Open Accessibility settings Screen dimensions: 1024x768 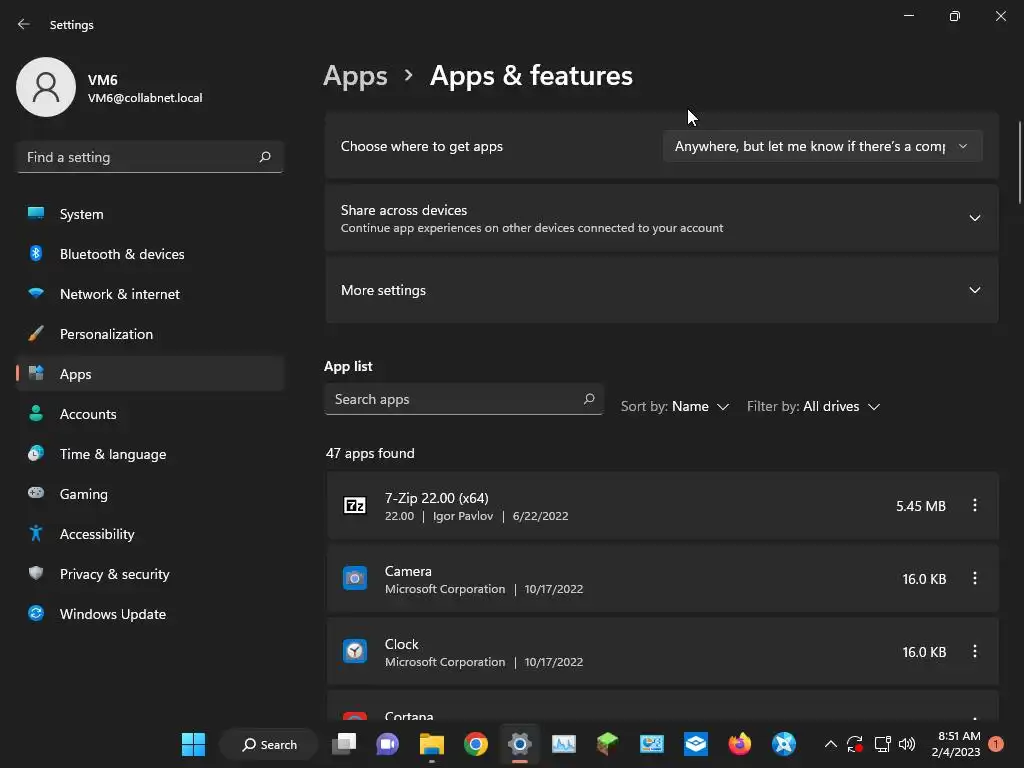click(150, 534)
